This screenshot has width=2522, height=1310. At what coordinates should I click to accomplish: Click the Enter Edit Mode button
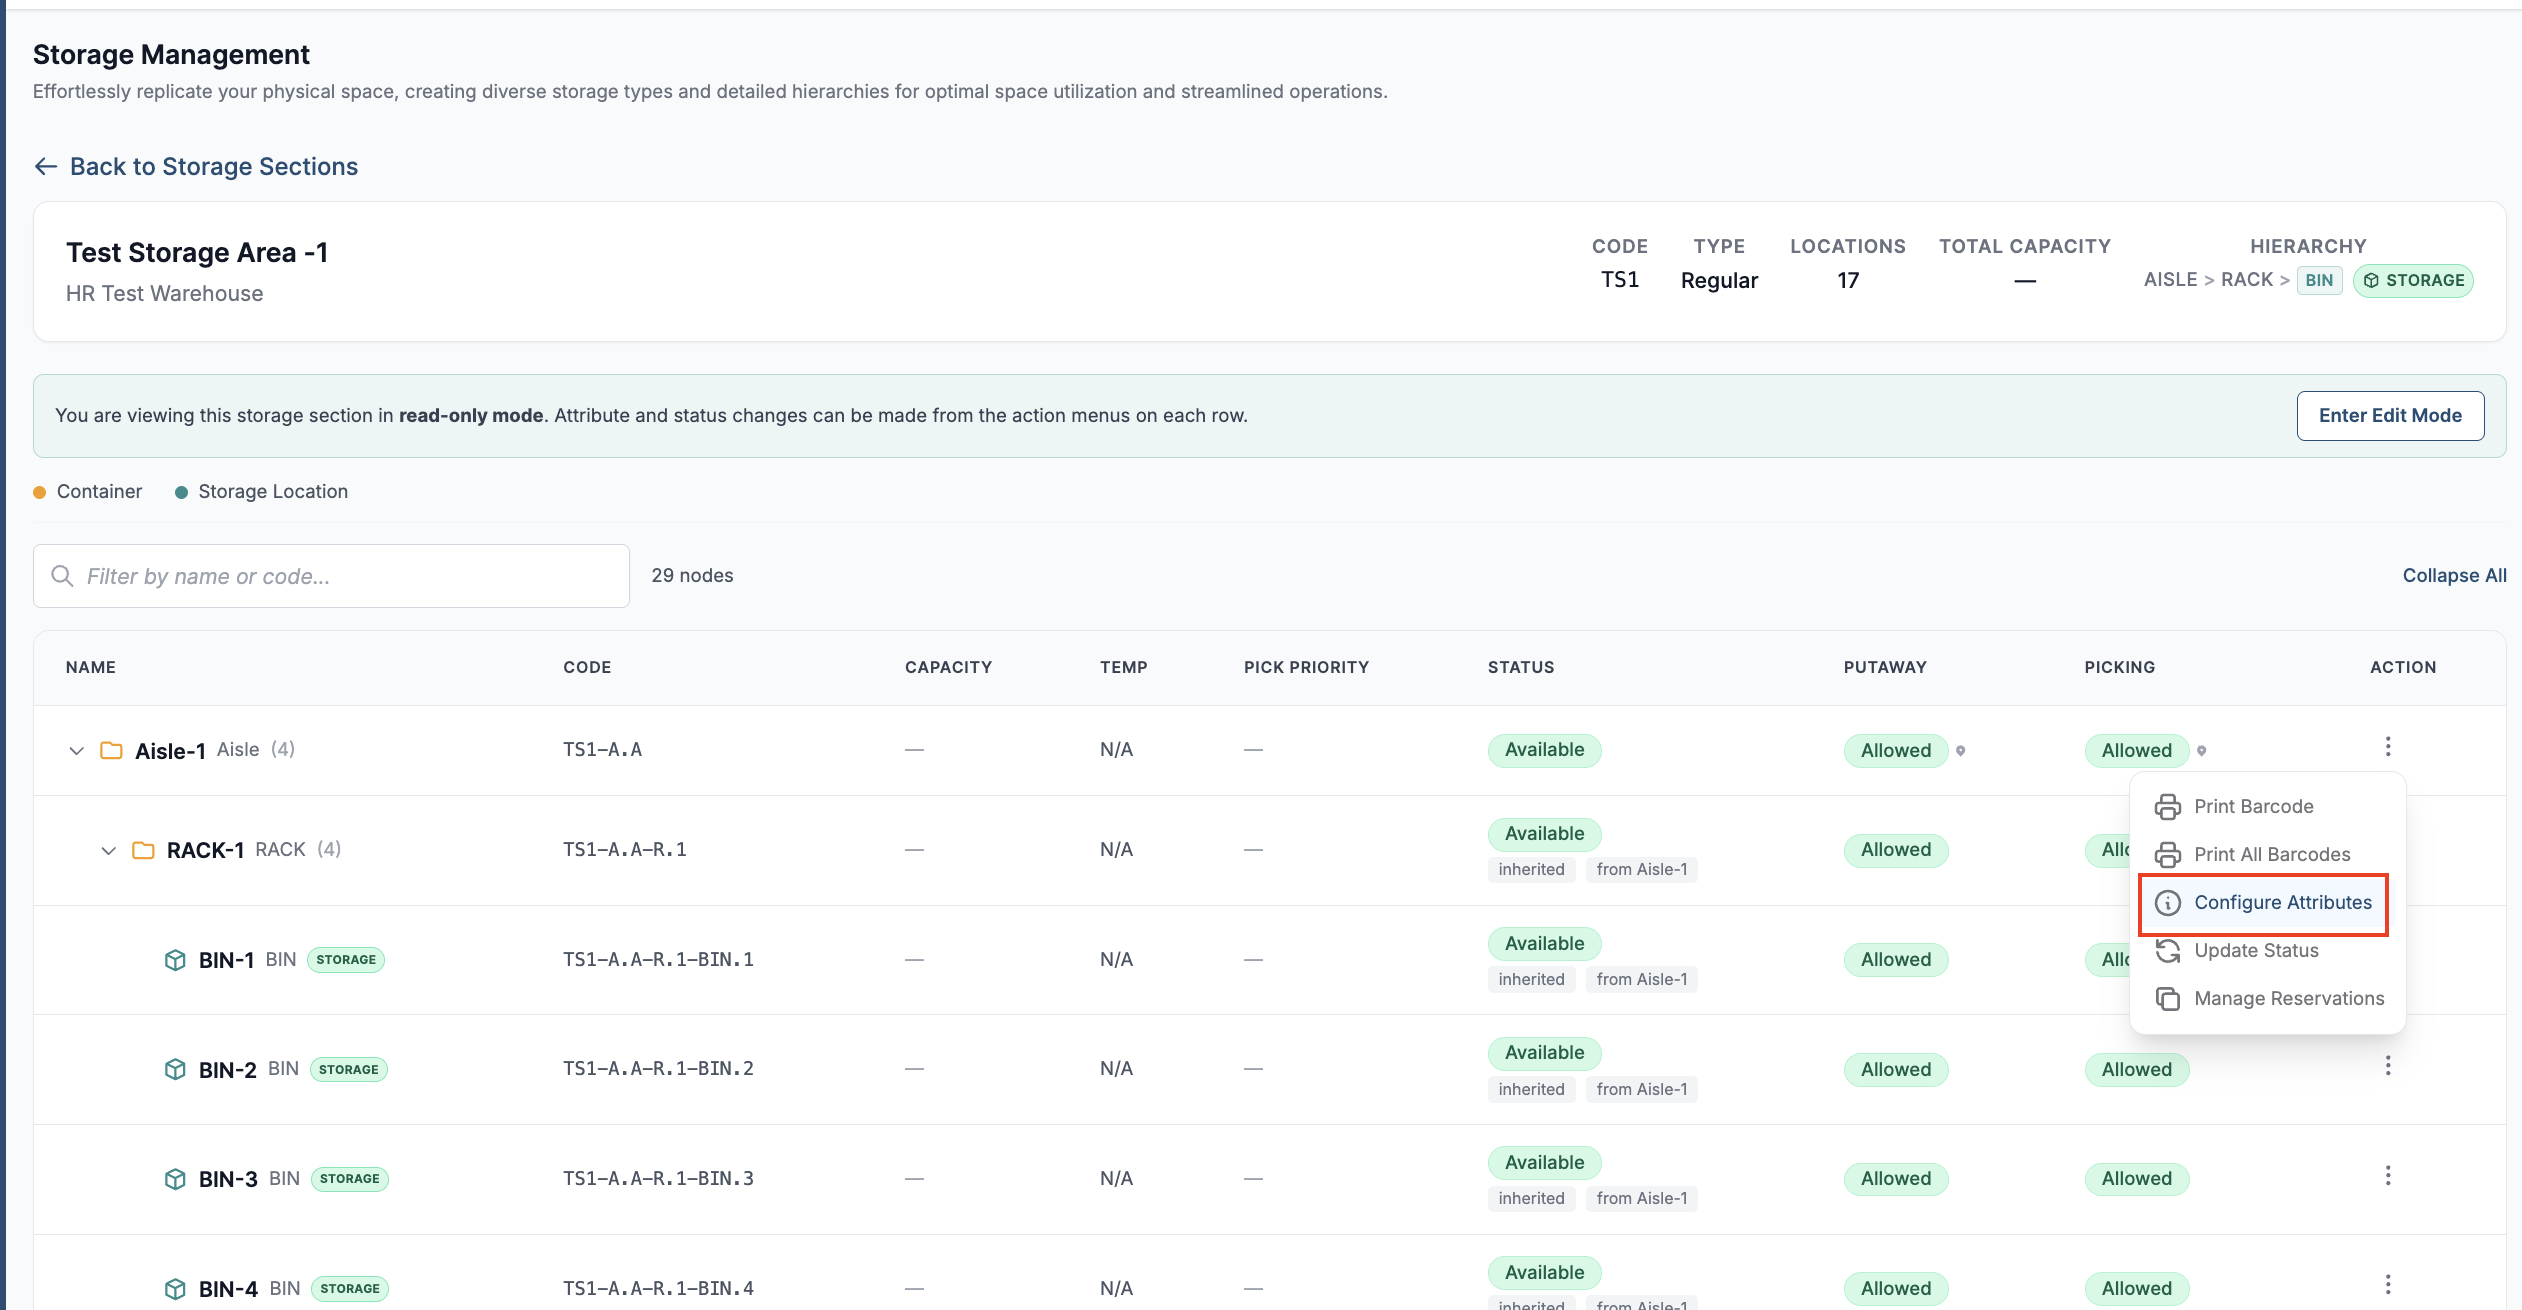(x=2390, y=416)
